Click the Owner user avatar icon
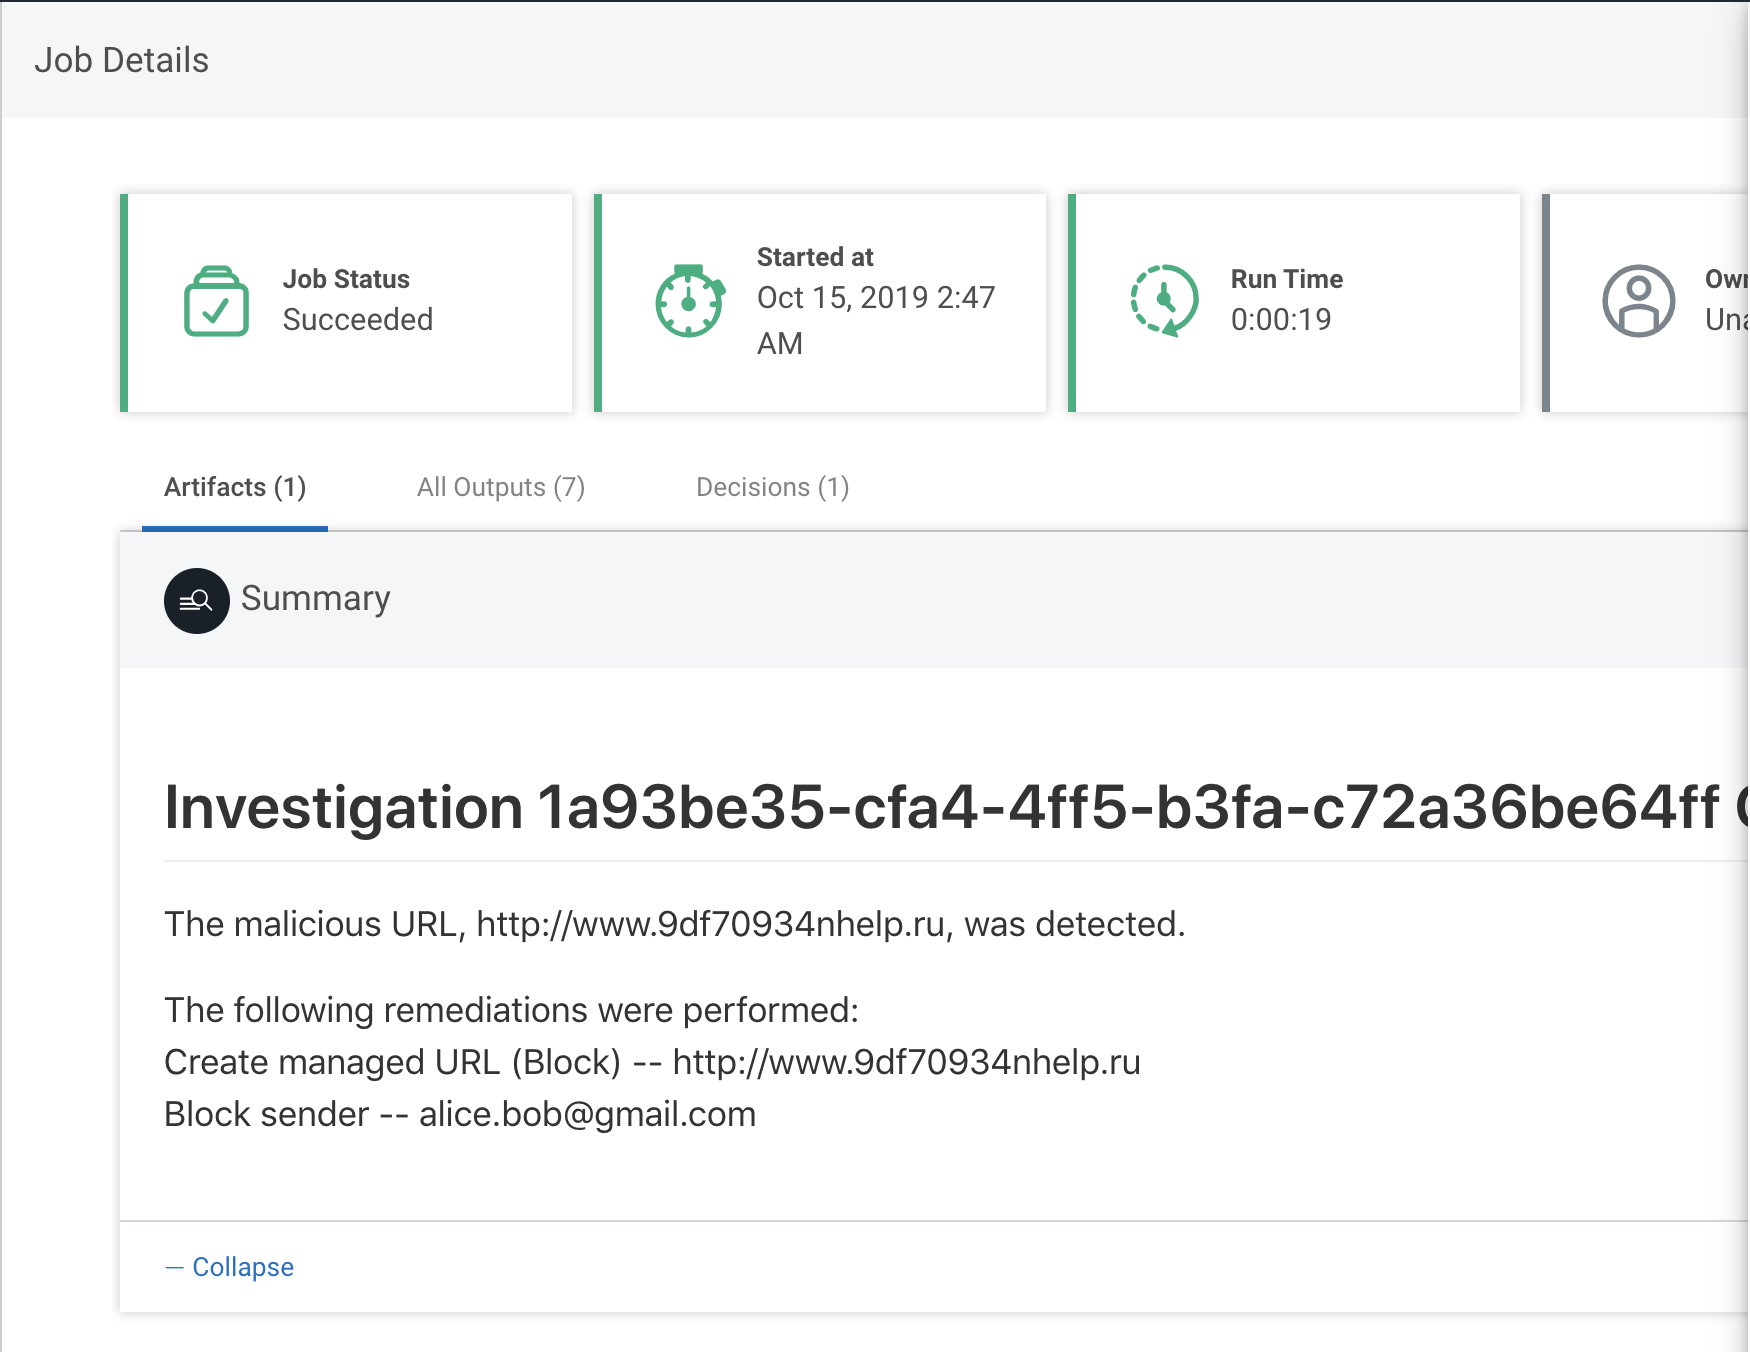1750x1352 pixels. 1638,301
